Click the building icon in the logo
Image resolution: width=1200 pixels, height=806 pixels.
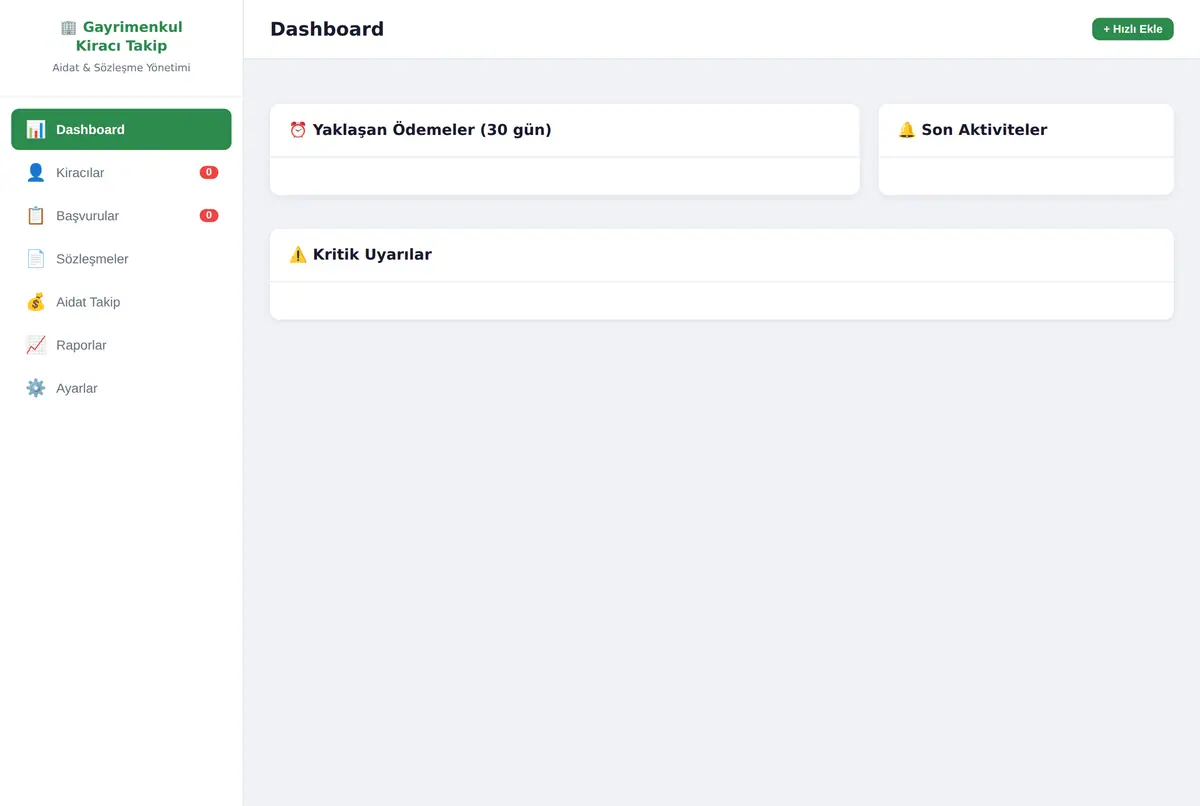point(68,27)
